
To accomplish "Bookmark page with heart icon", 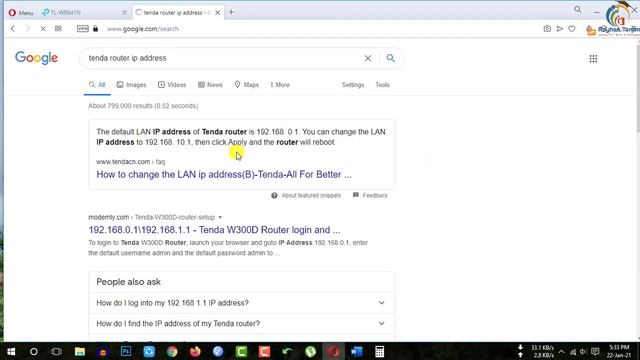I will point(572,29).
